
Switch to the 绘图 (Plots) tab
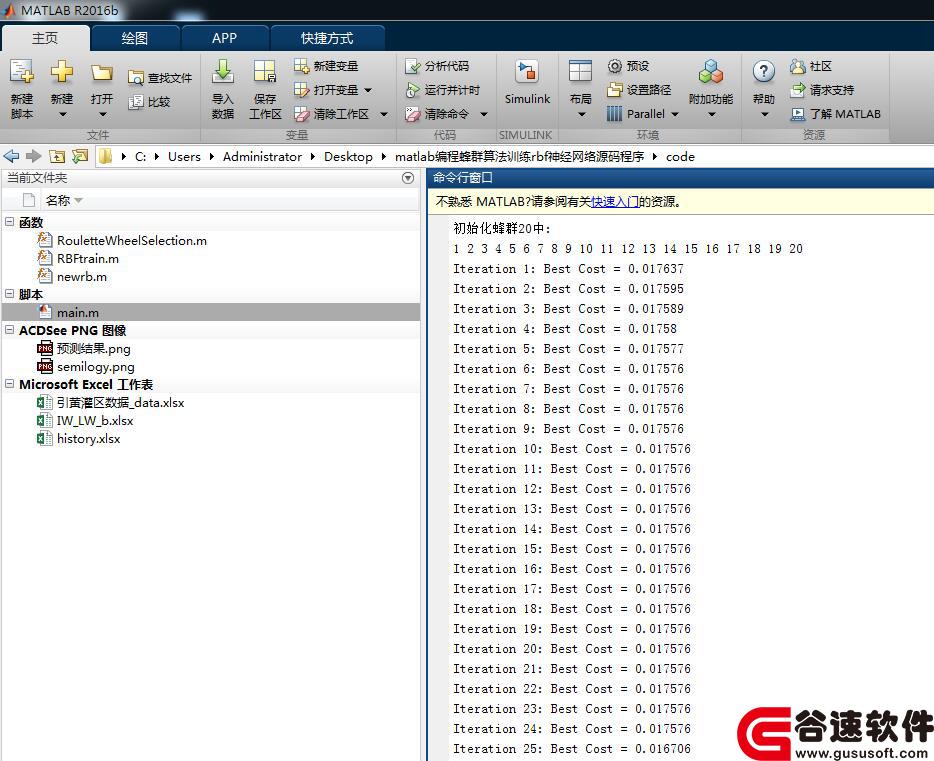pos(135,38)
